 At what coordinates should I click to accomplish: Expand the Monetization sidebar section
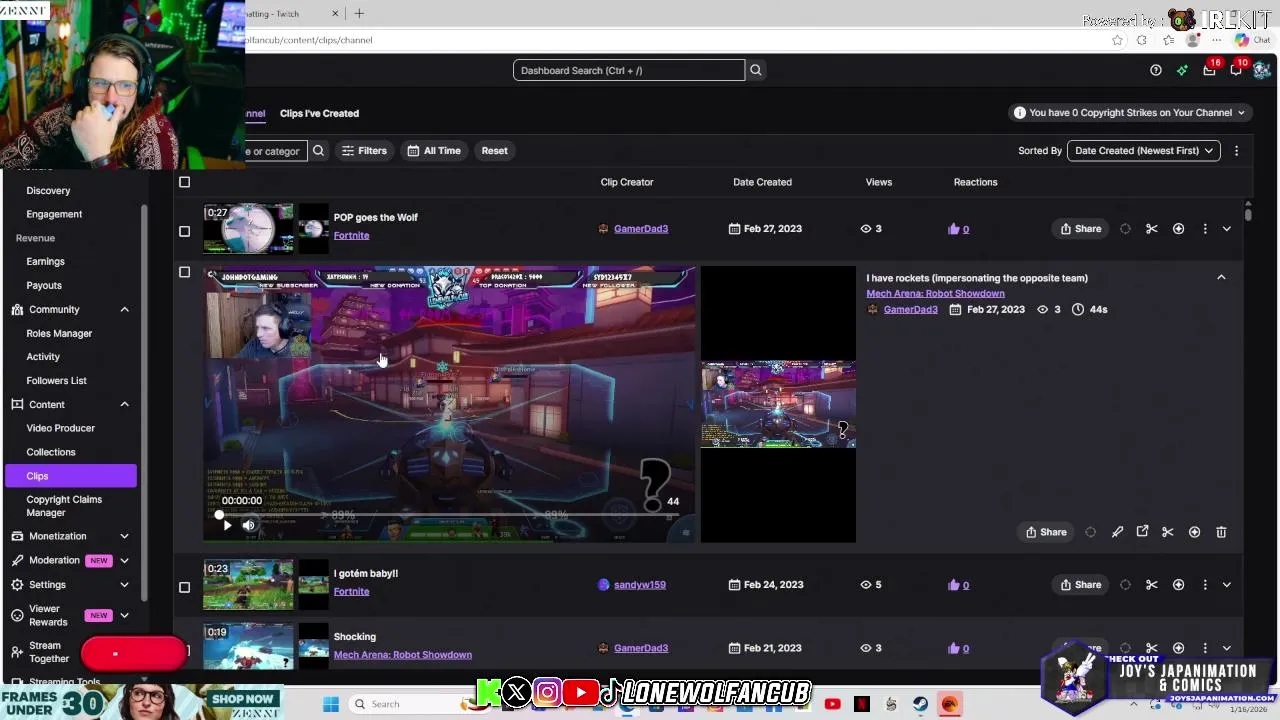tap(124, 536)
